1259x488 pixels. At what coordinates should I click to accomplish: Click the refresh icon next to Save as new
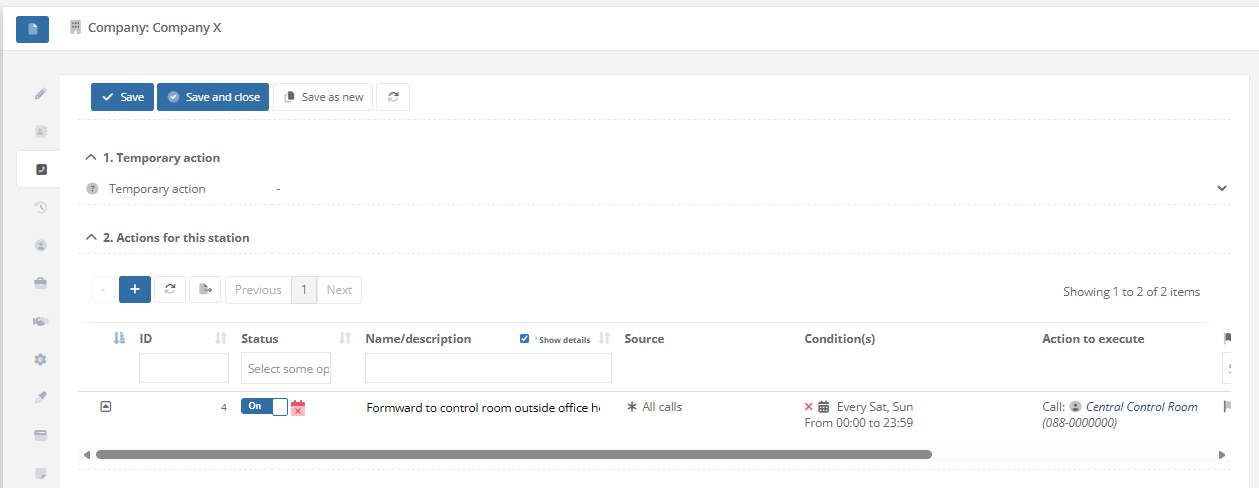pyautogui.click(x=393, y=97)
